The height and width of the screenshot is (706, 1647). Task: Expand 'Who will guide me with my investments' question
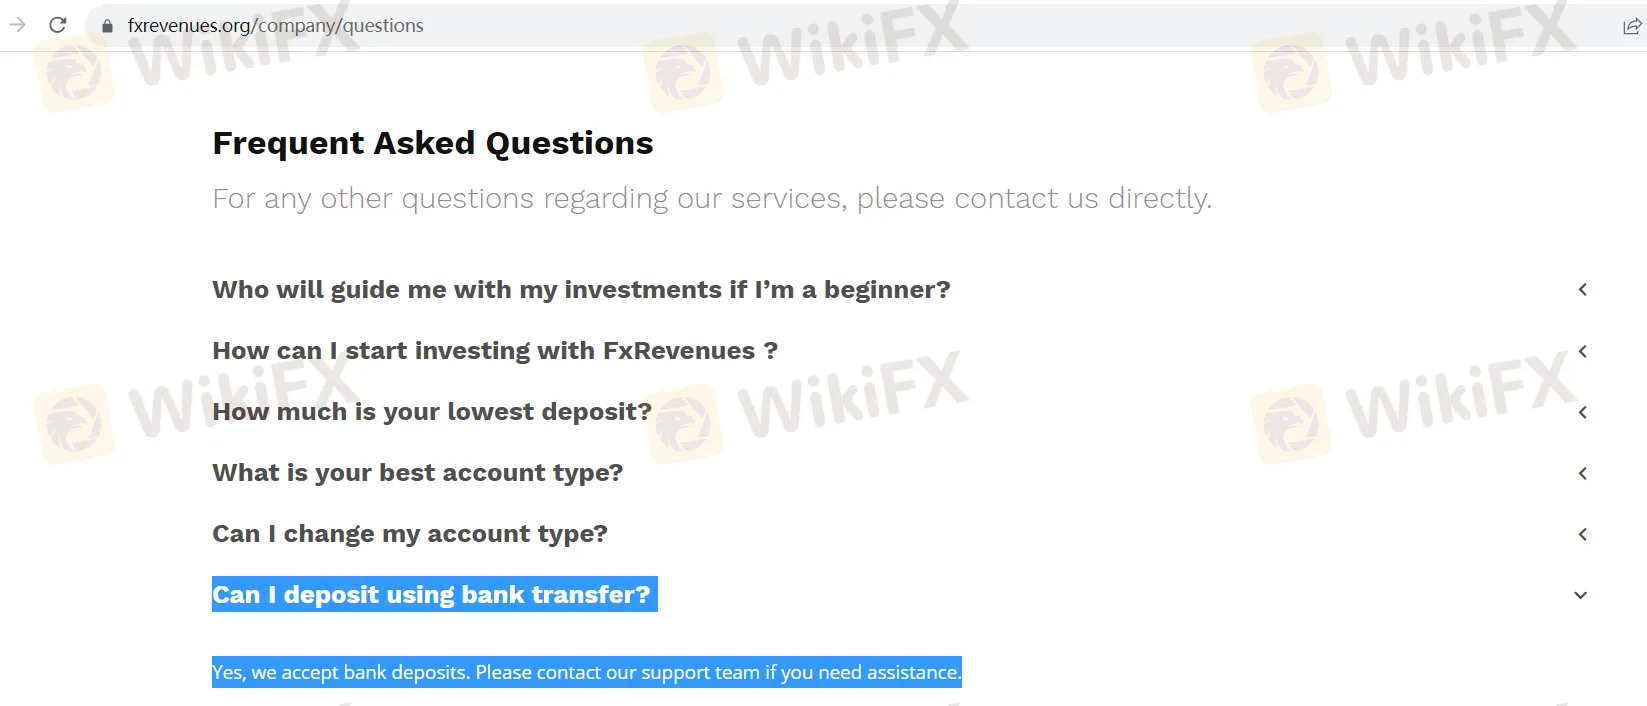point(1583,289)
